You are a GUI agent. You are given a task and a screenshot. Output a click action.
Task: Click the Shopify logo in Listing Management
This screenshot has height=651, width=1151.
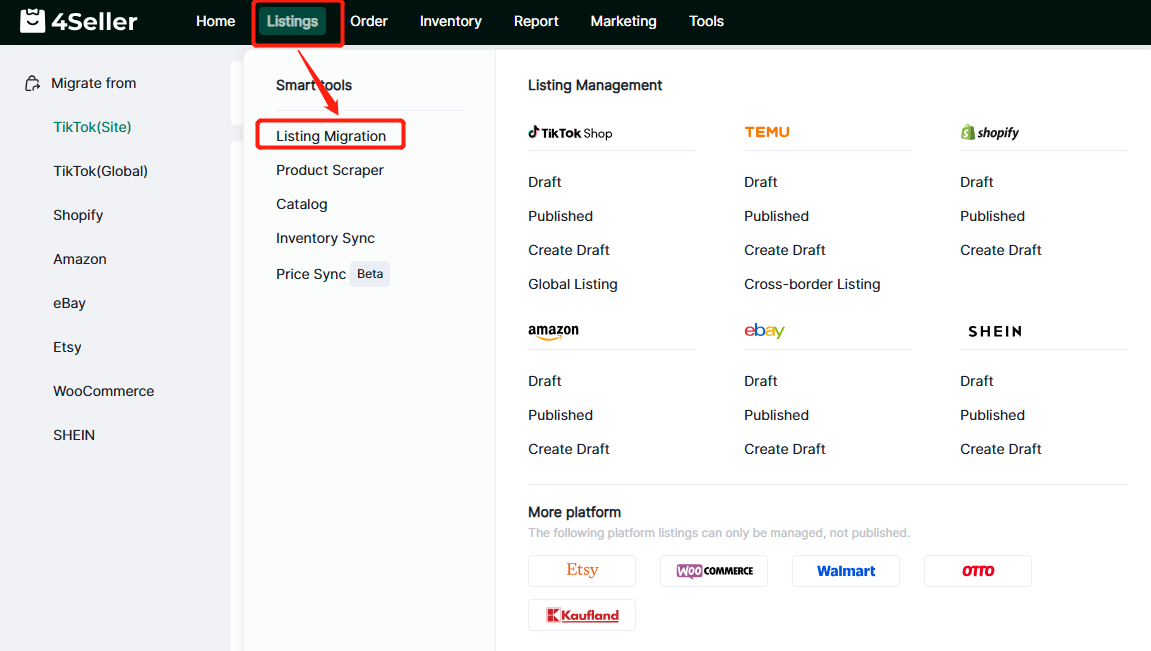pos(989,132)
